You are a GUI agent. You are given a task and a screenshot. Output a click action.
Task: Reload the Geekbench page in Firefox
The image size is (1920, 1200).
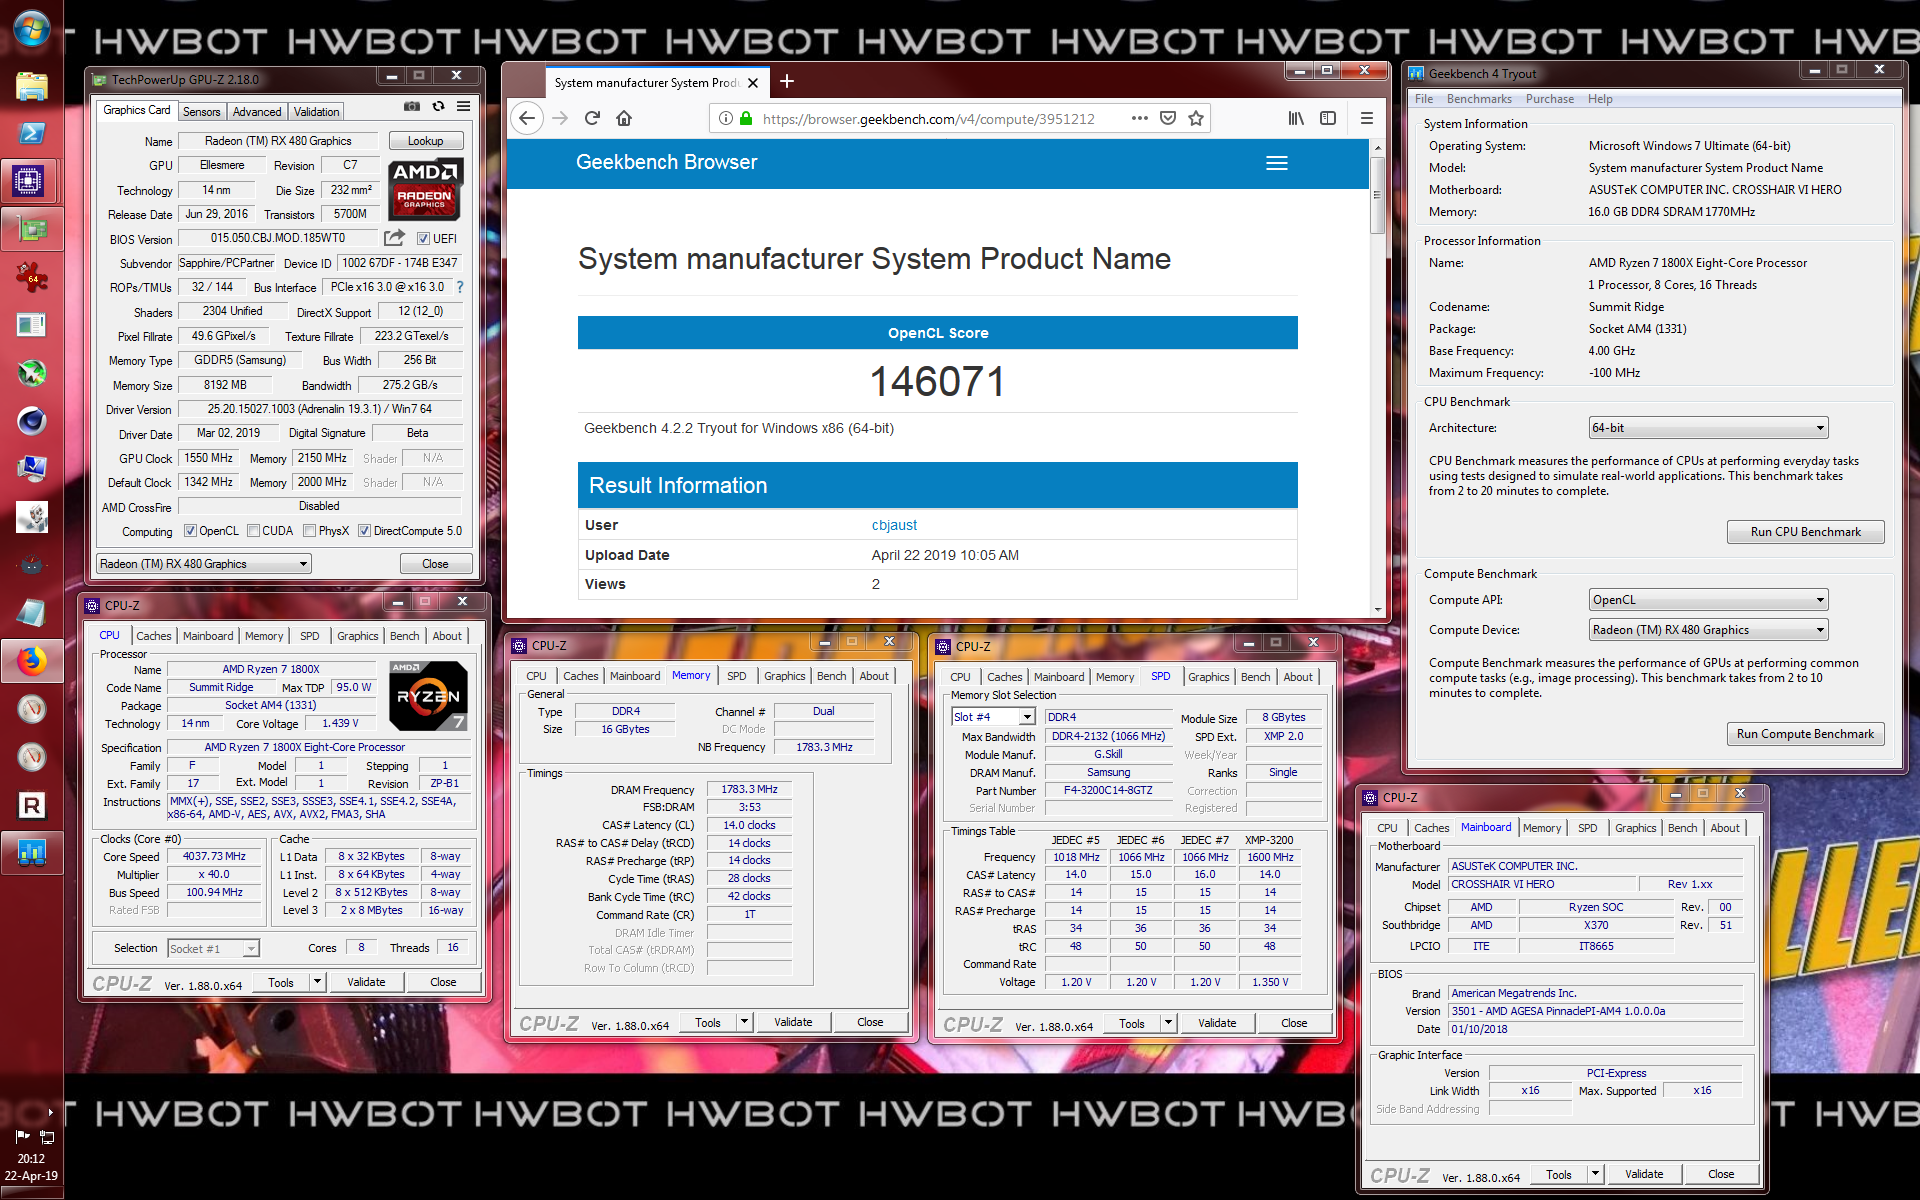pyautogui.click(x=592, y=119)
